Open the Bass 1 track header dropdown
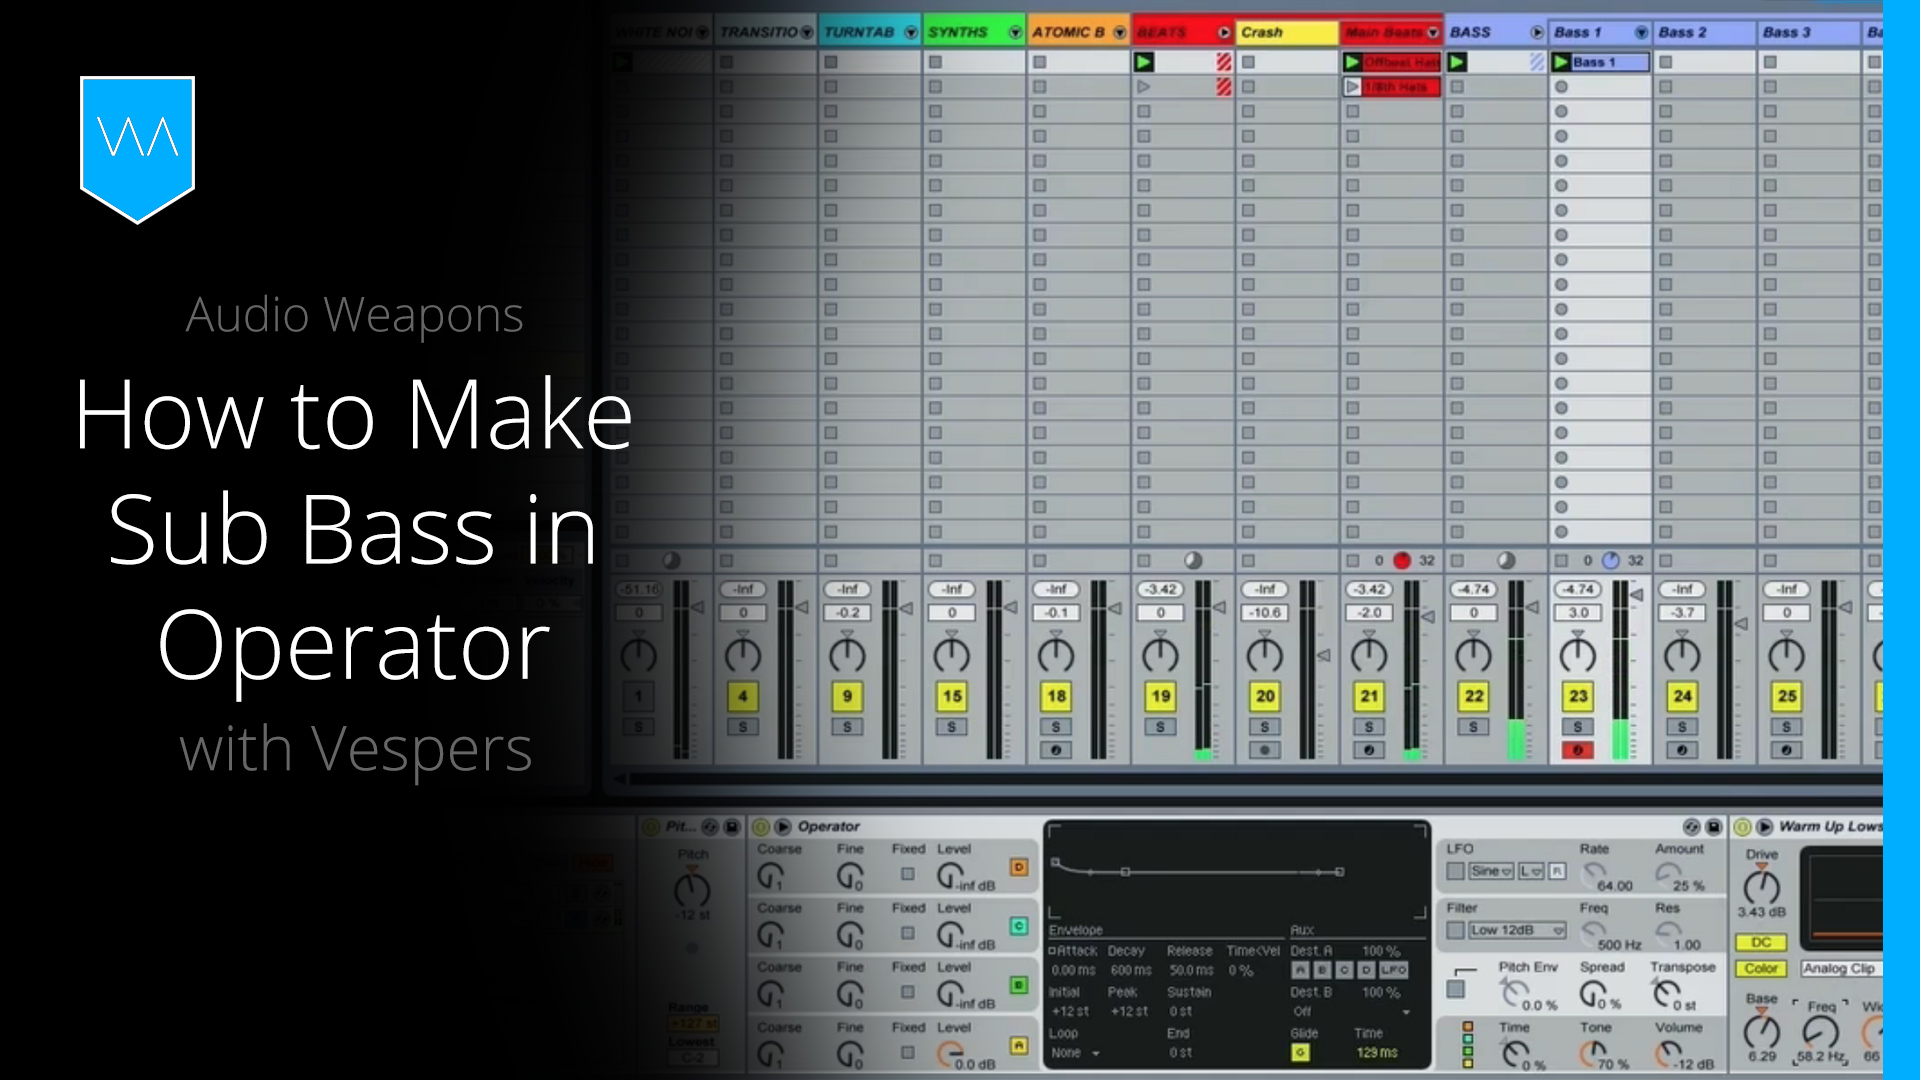The image size is (1920, 1080). (x=1641, y=33)
